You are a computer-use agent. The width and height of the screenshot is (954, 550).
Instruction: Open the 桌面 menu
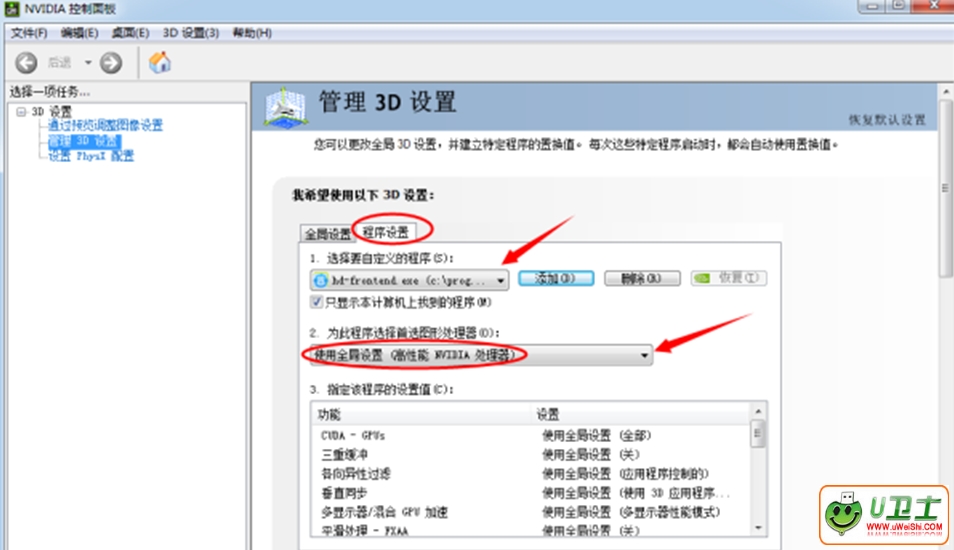tap(130, 33)
